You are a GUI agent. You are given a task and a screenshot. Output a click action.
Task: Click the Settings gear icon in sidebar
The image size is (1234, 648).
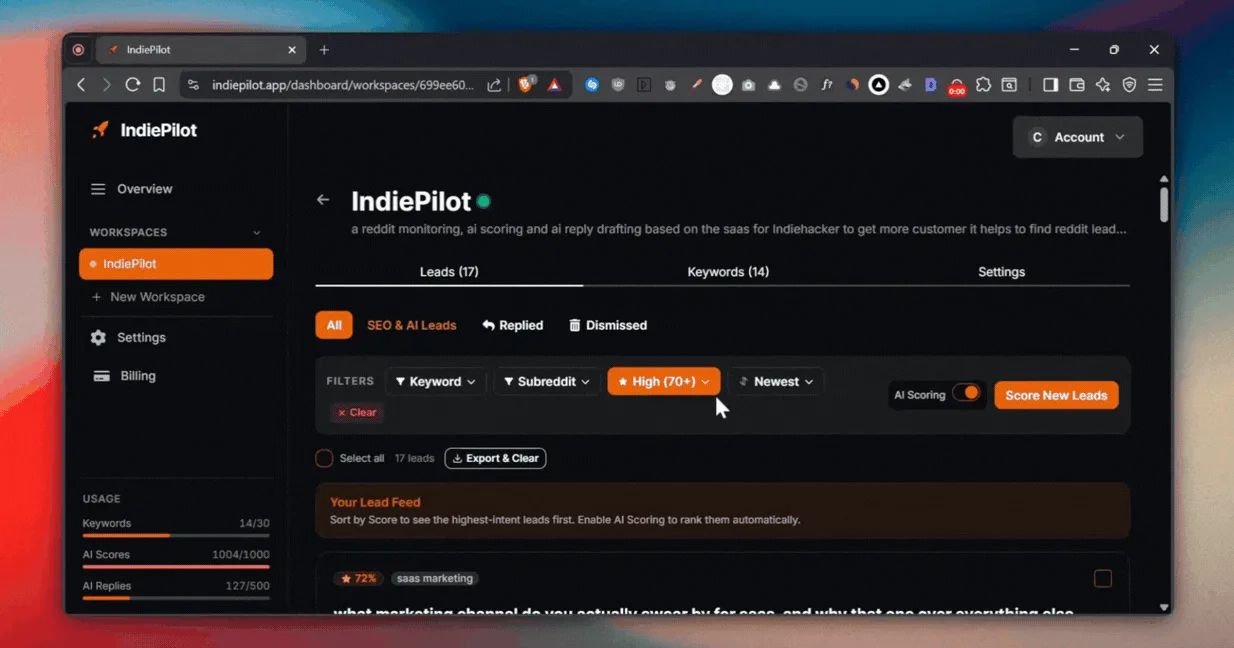pyautogui.click(x=98, y=338)
